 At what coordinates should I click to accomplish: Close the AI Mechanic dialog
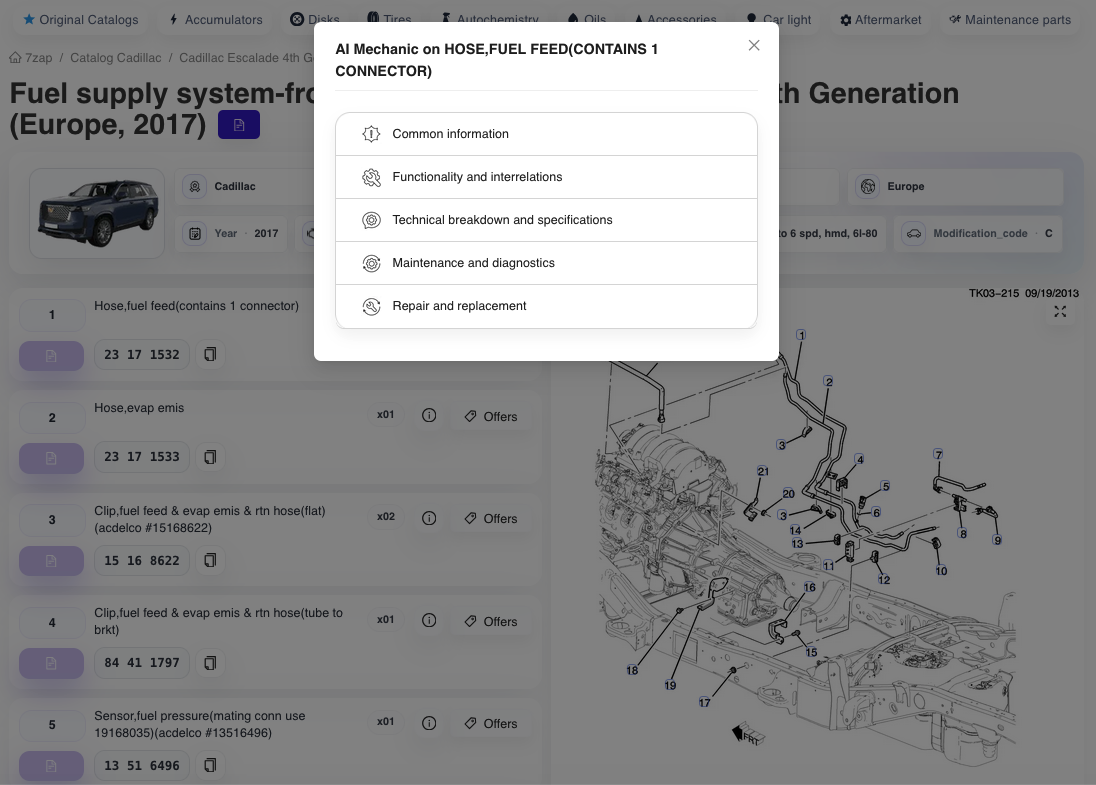tap(754, 45)
